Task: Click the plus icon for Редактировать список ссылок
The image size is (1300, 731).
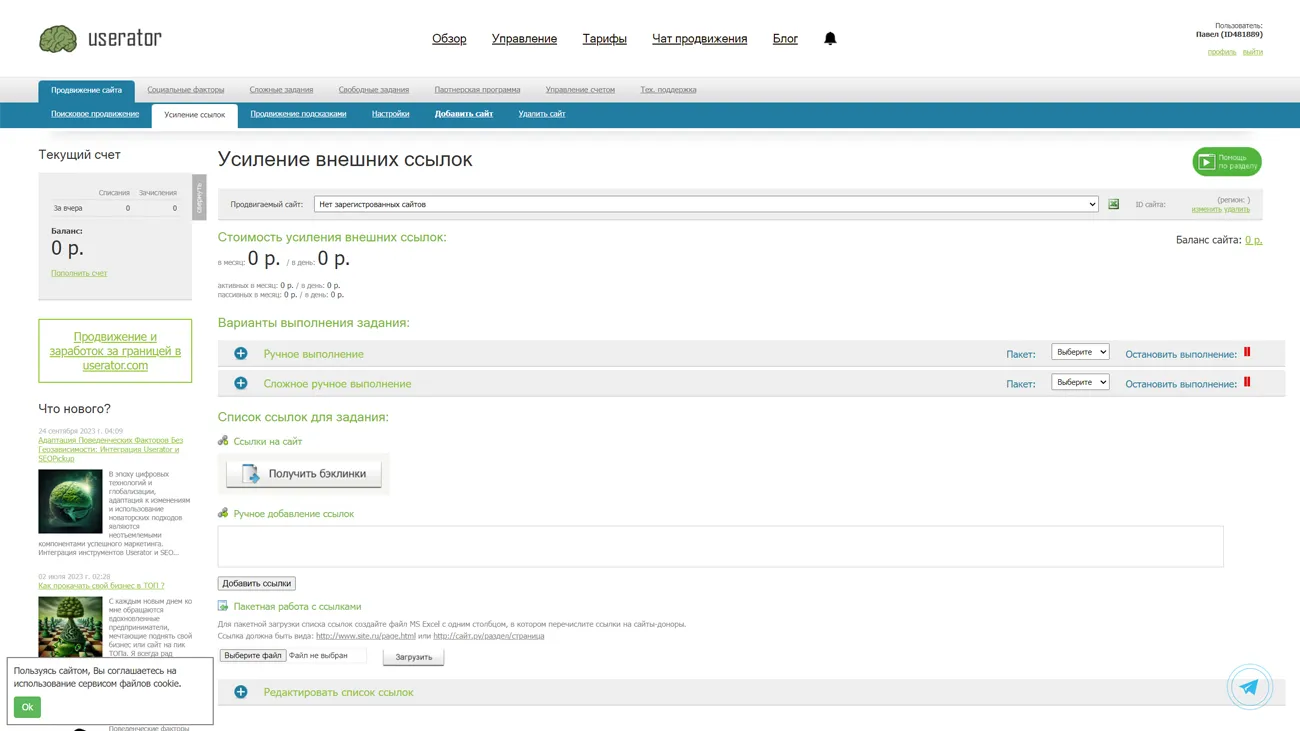Action: pos(241,692)
